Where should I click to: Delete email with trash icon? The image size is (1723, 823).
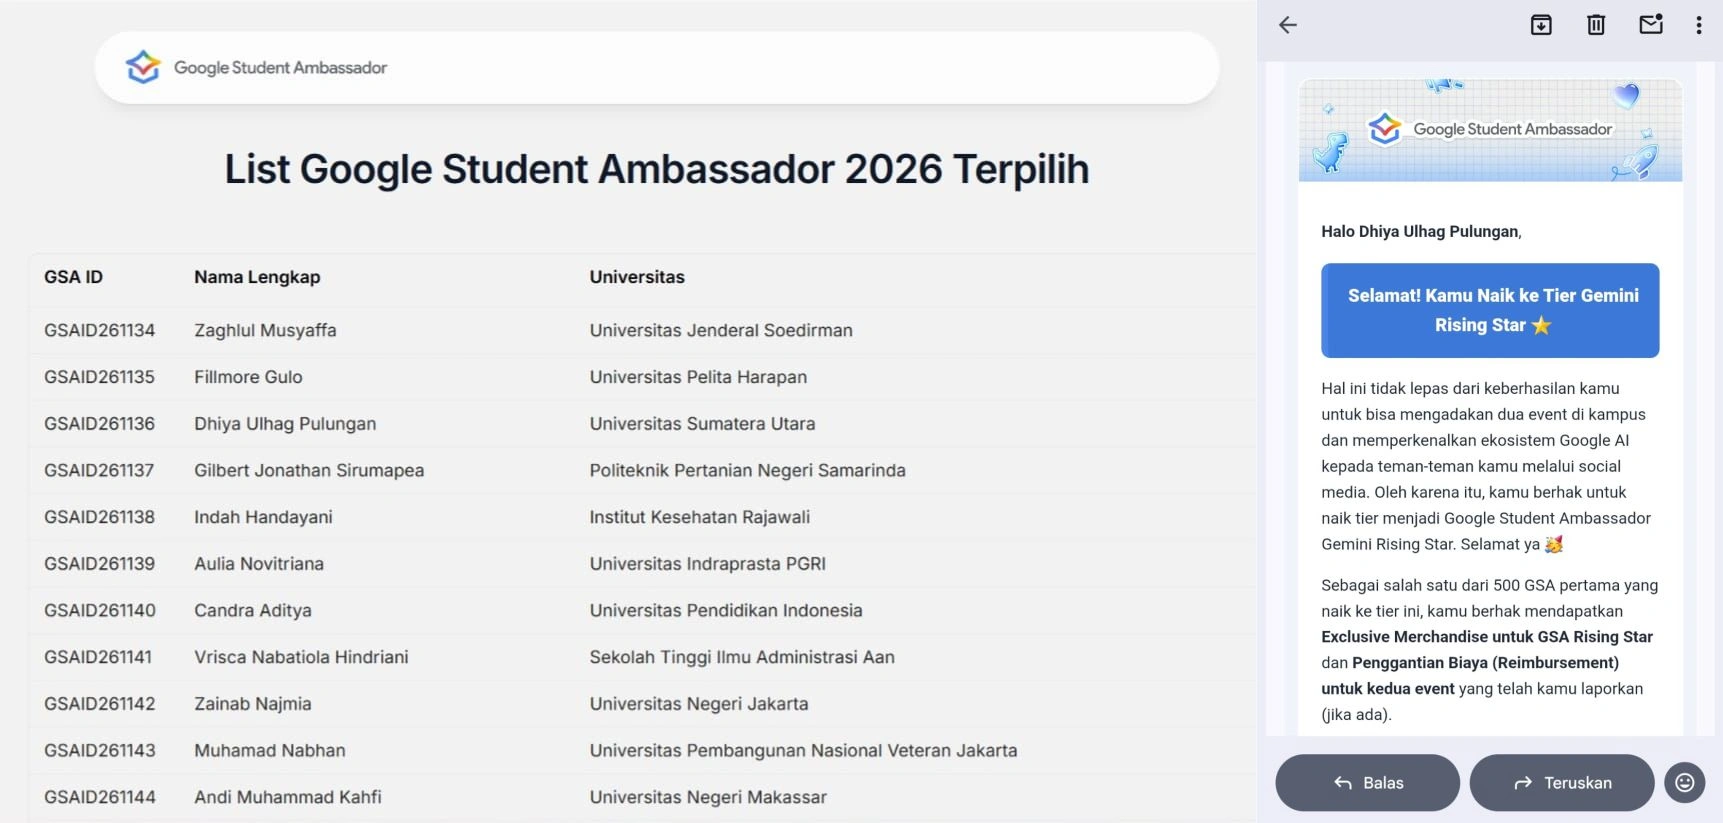[1596, 25]
